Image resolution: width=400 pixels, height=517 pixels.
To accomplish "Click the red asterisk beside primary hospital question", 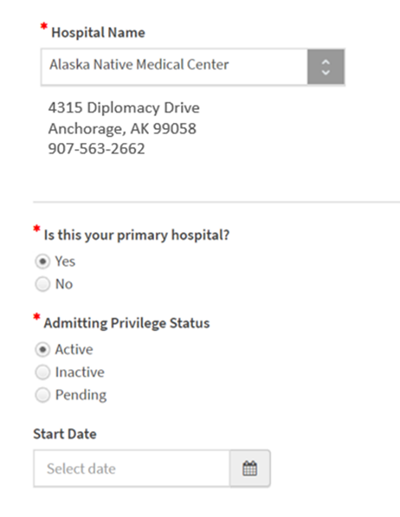I will (37, 228).
